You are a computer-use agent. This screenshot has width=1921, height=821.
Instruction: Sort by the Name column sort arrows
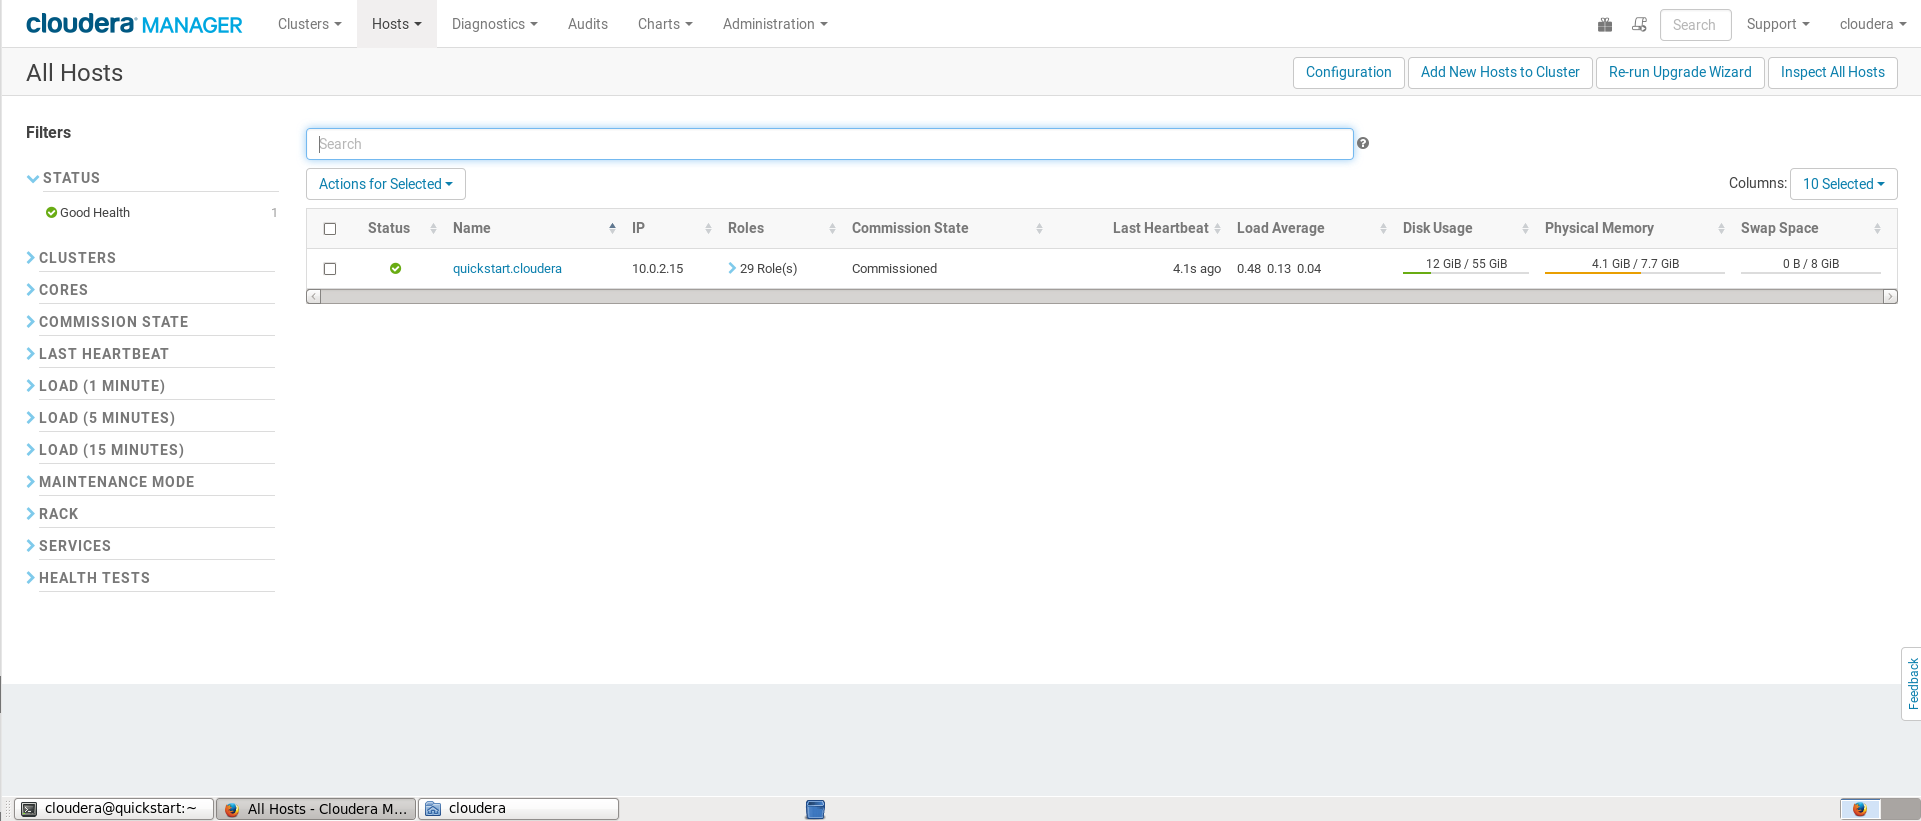[x=612, y=229]
